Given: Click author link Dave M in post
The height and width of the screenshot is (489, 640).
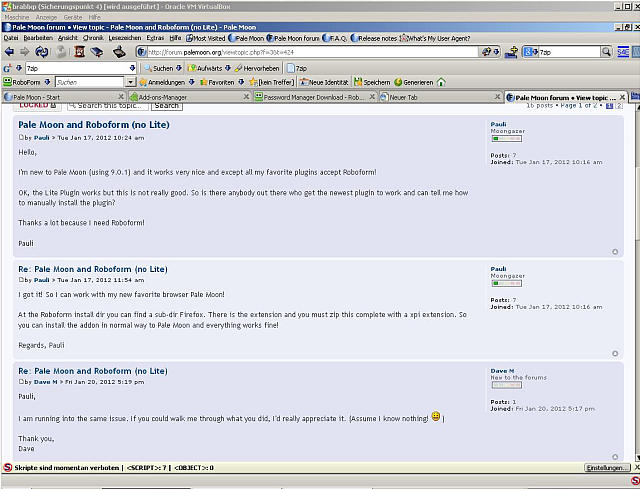Looking at the screenshot, I should point(45,381).
